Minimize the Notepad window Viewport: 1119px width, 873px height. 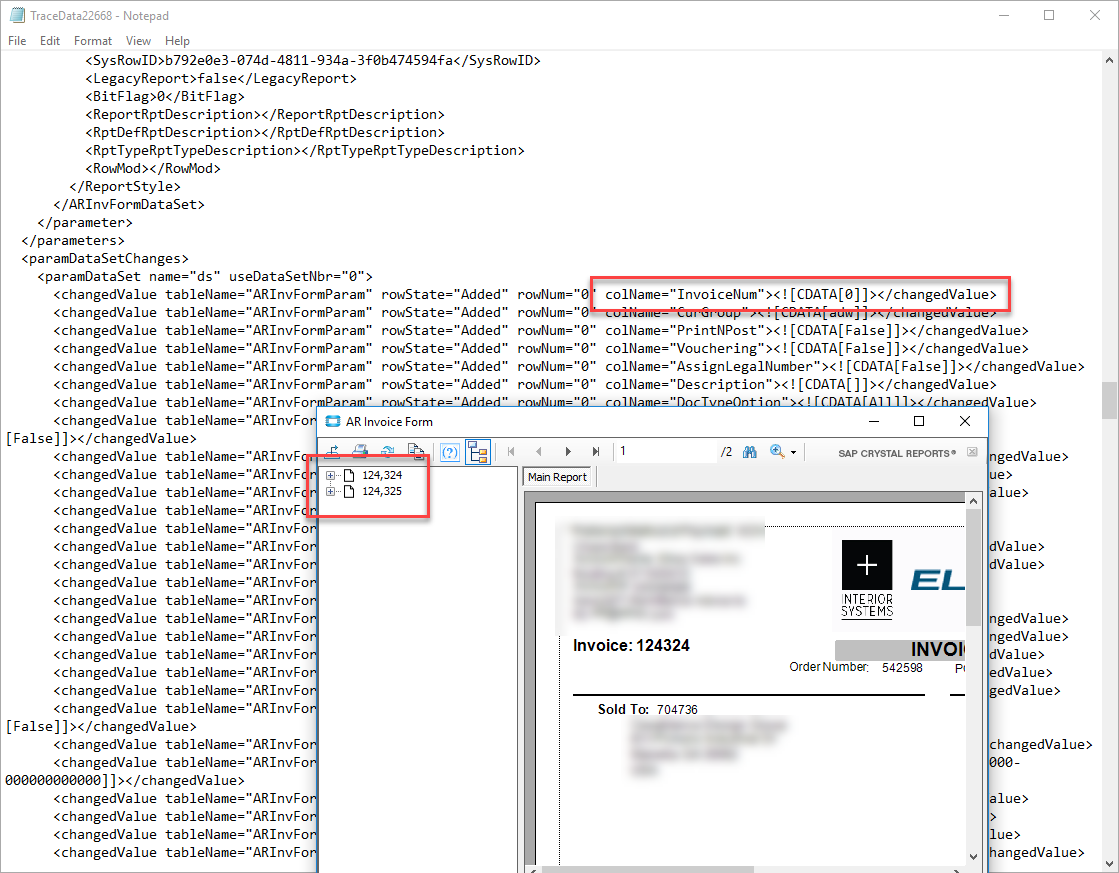tap(1004, 15)
